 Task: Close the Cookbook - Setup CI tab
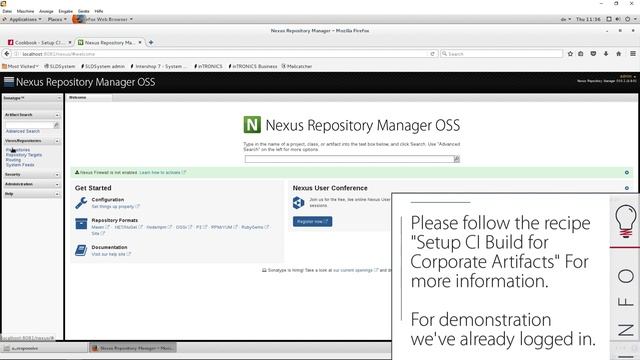click(70, 42)
